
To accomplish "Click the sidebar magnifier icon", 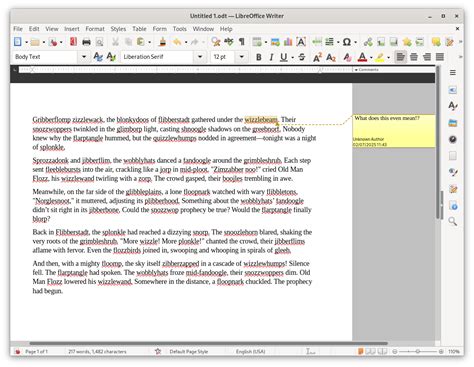I will tap(453, 221).
